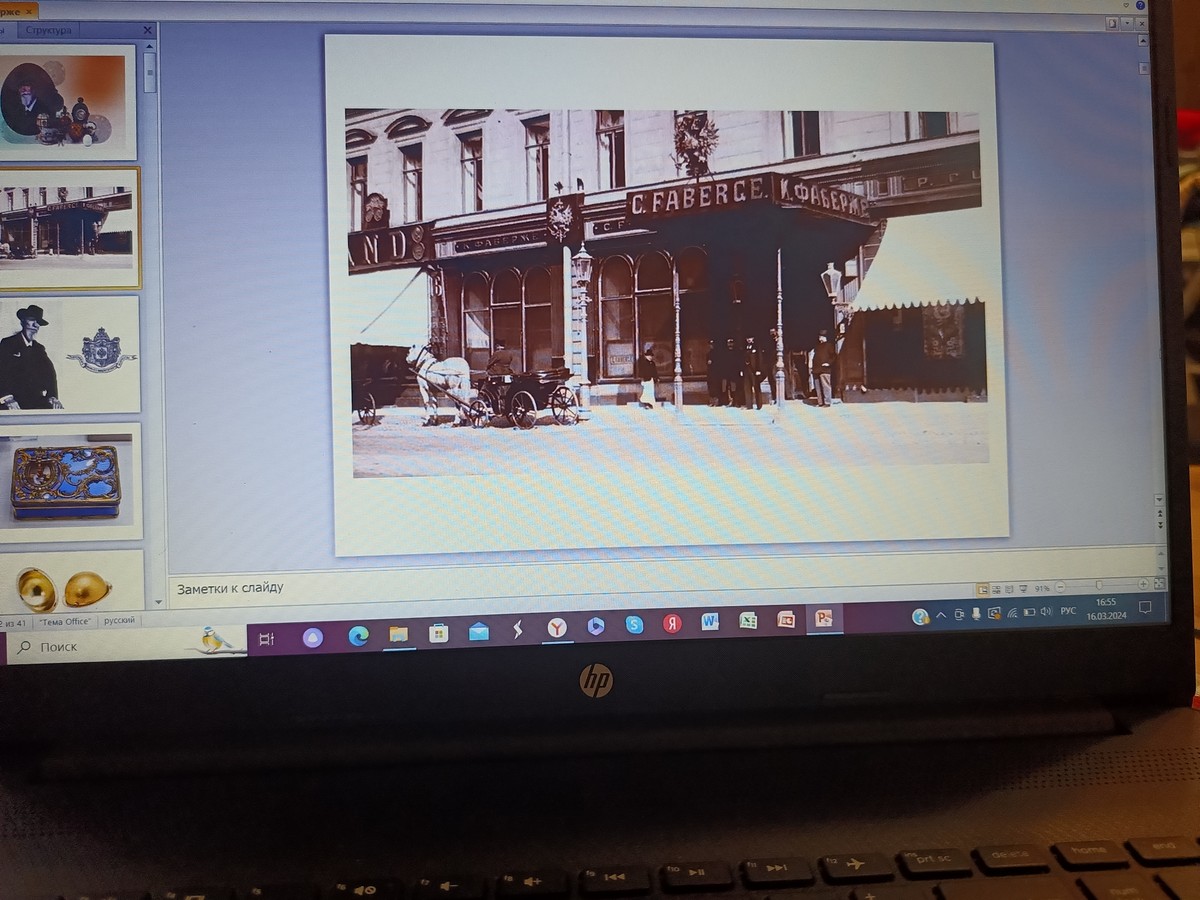
Task: Toggle the volume icon in tray
Action: pyautogui.click(x=1046, y=611)
